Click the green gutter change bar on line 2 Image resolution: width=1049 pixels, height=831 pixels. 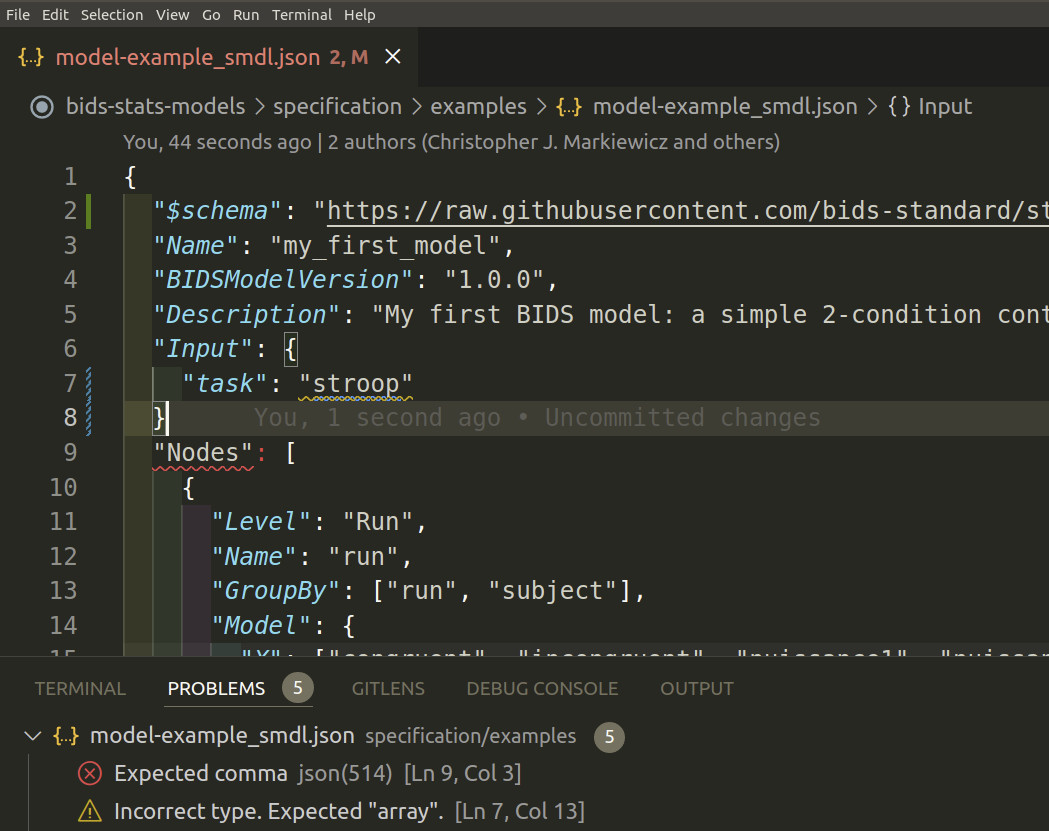[88, 210]
